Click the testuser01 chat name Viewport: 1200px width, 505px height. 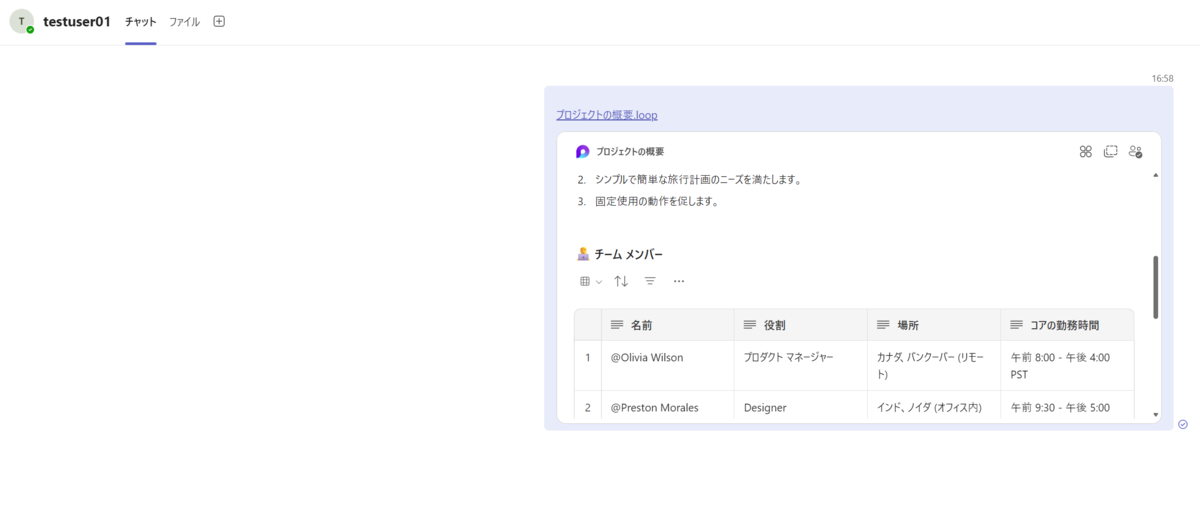tap(77, 21)
